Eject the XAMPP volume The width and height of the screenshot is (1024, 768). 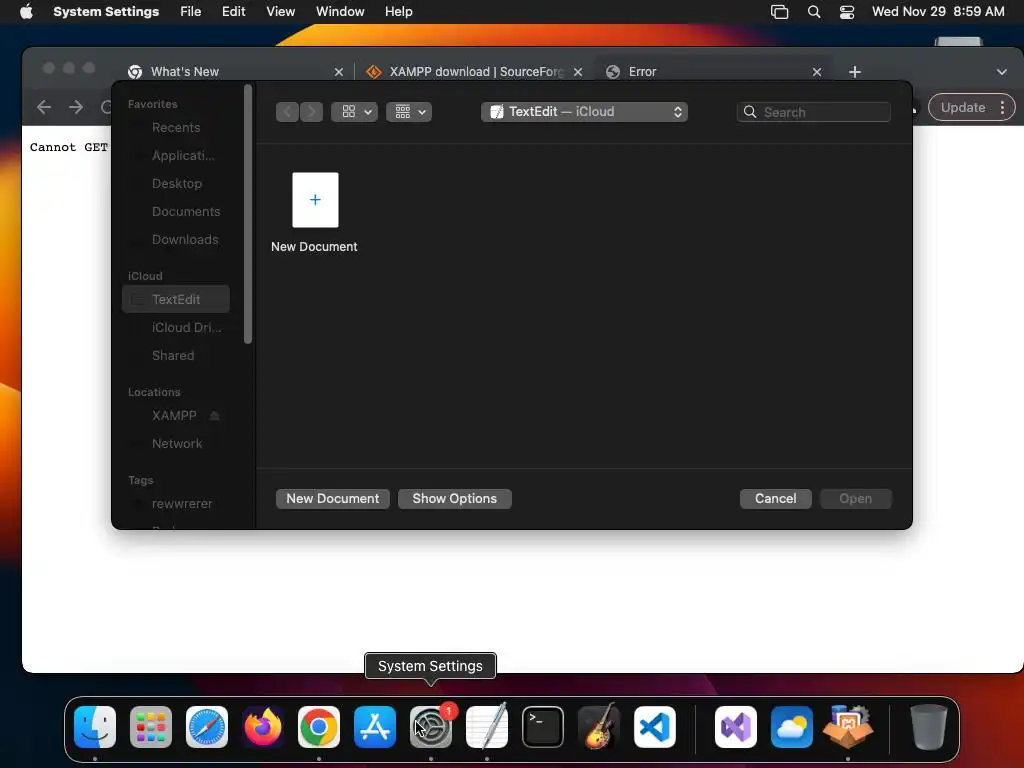214,415
